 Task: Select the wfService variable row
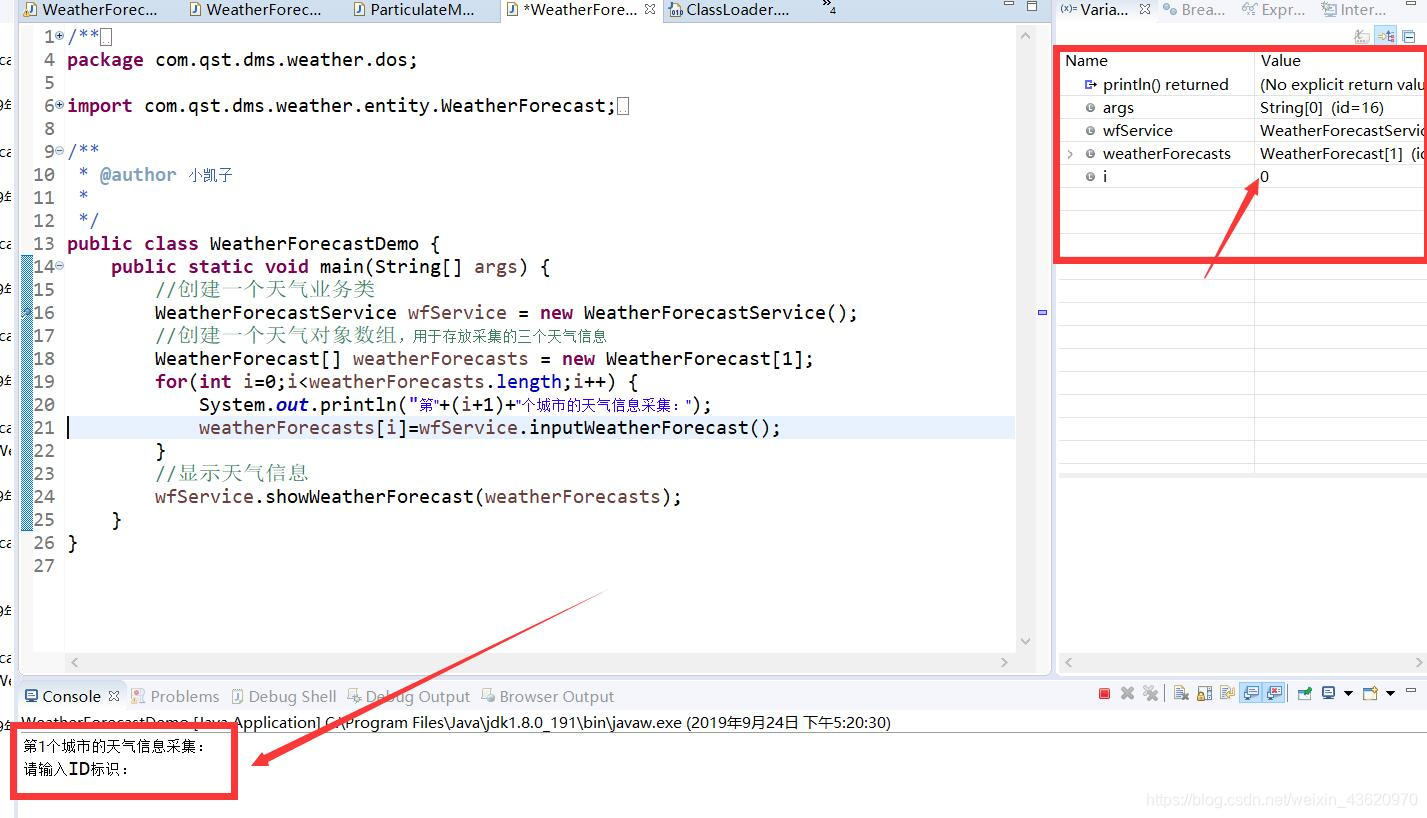point(1242,130)
